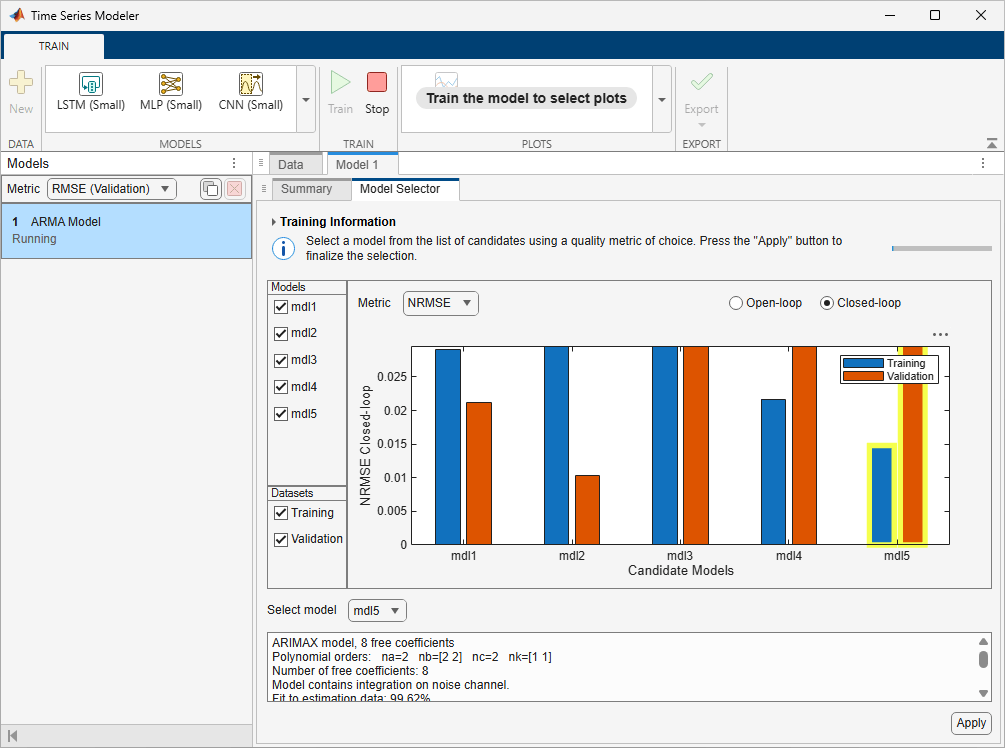Image resolution: width=1005 pixels, height=748 pixels.
Task: Select the MLP (Small) model preset
Action: (170, 91)
